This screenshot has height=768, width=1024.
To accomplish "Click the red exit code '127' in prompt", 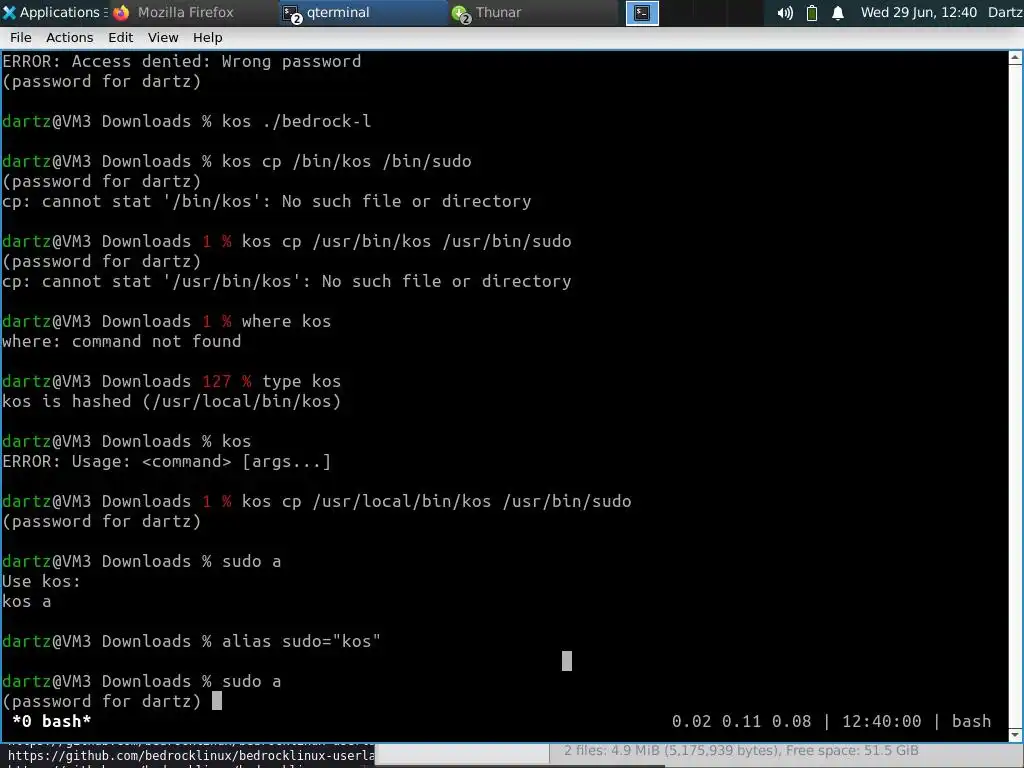I will coord(217,381).
